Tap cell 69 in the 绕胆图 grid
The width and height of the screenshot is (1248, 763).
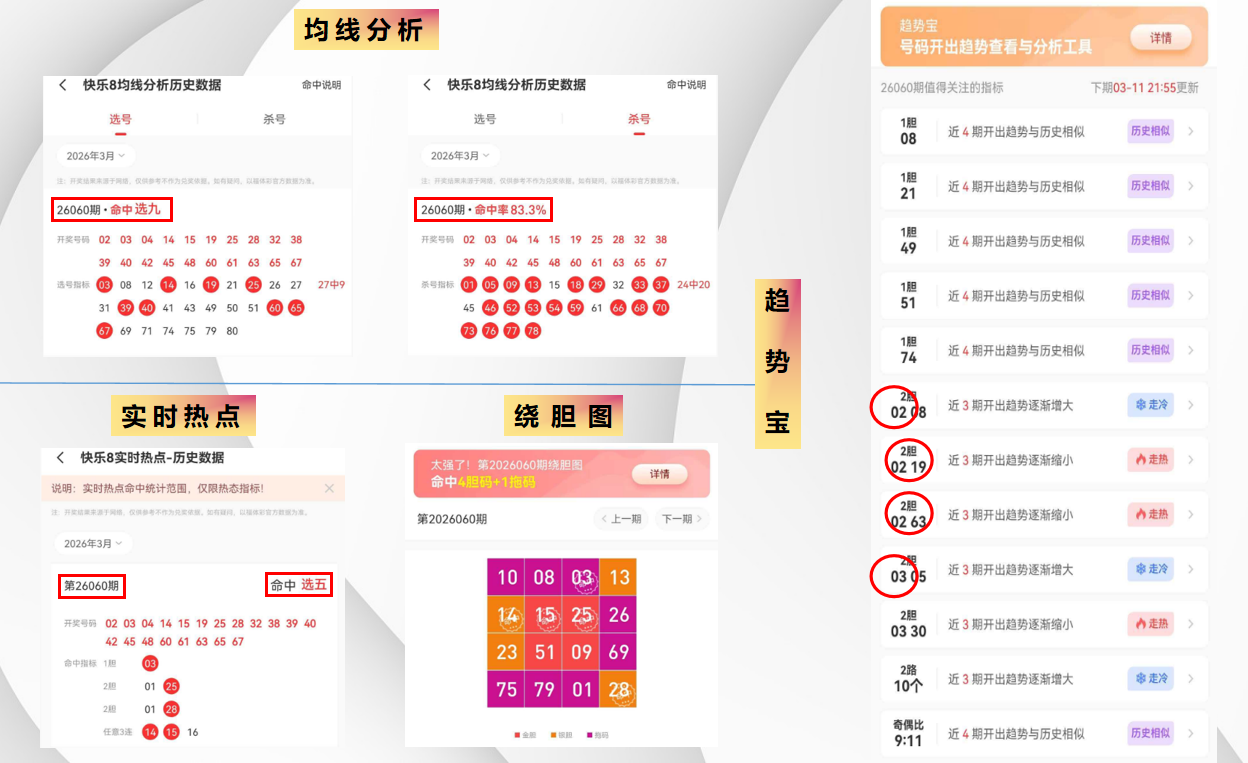click(619, 652)
